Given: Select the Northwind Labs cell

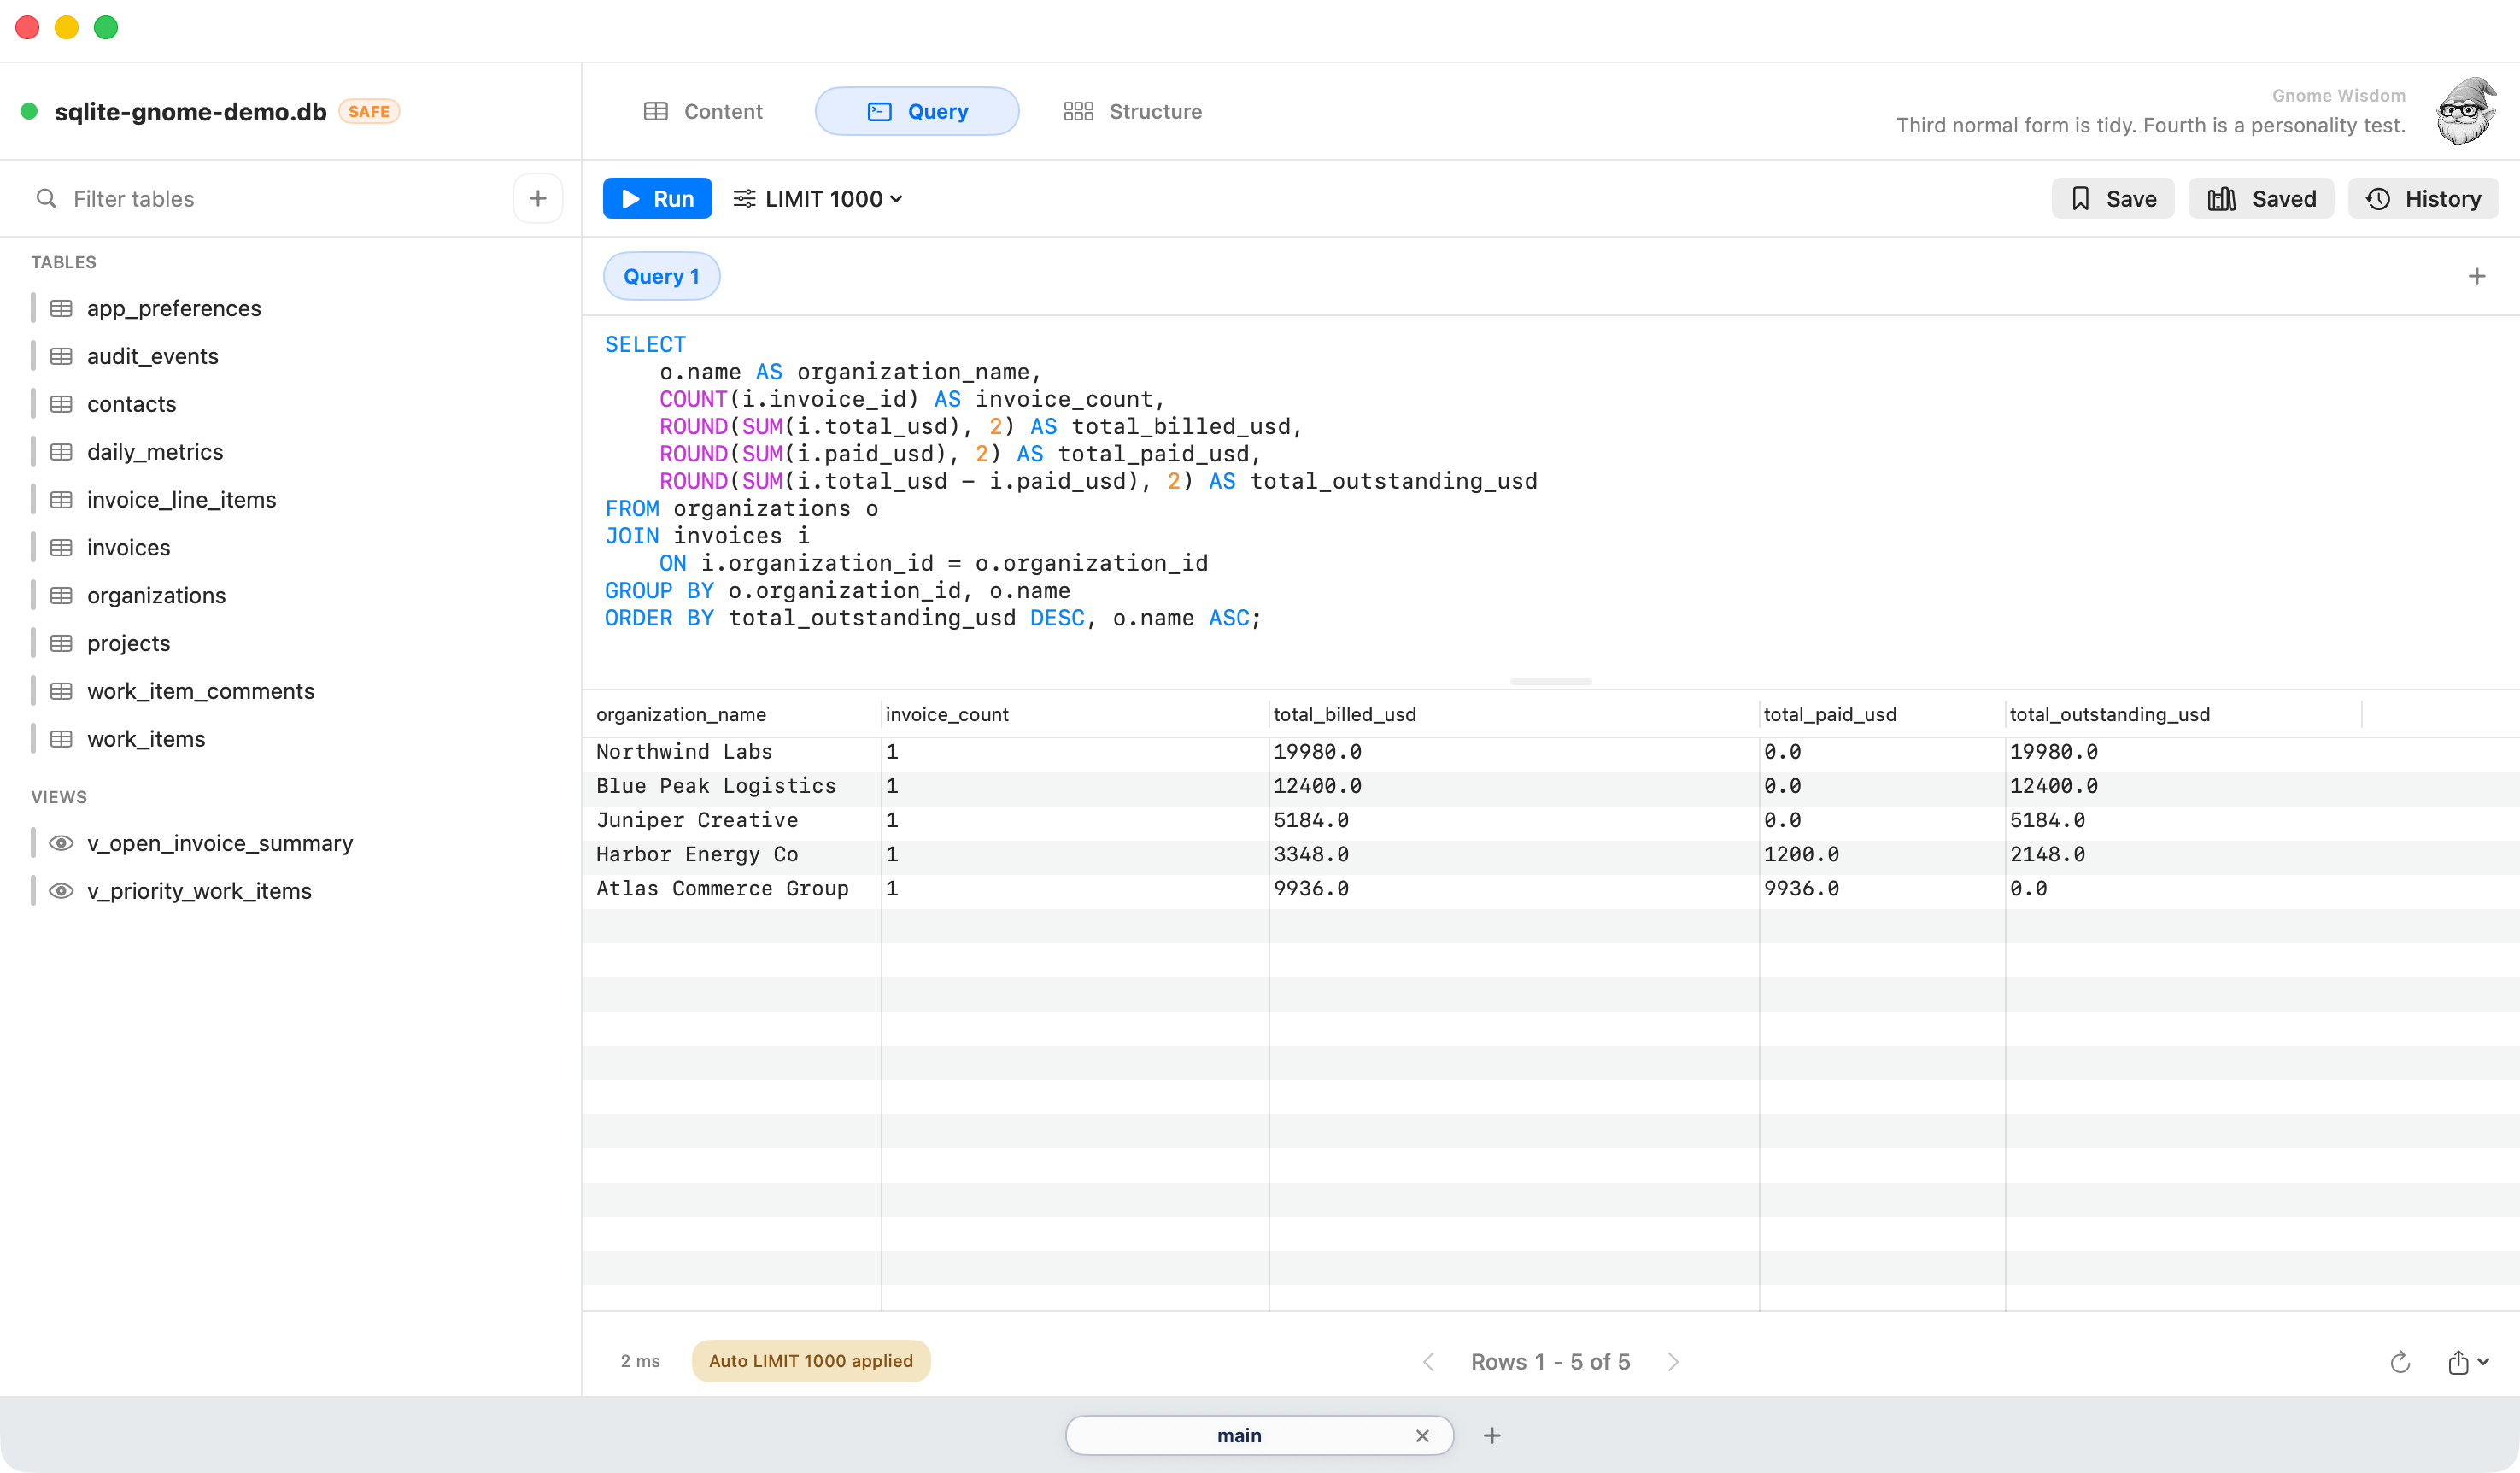Looking at the screenshot, I should pyautogui.click(x=731, y=752).
